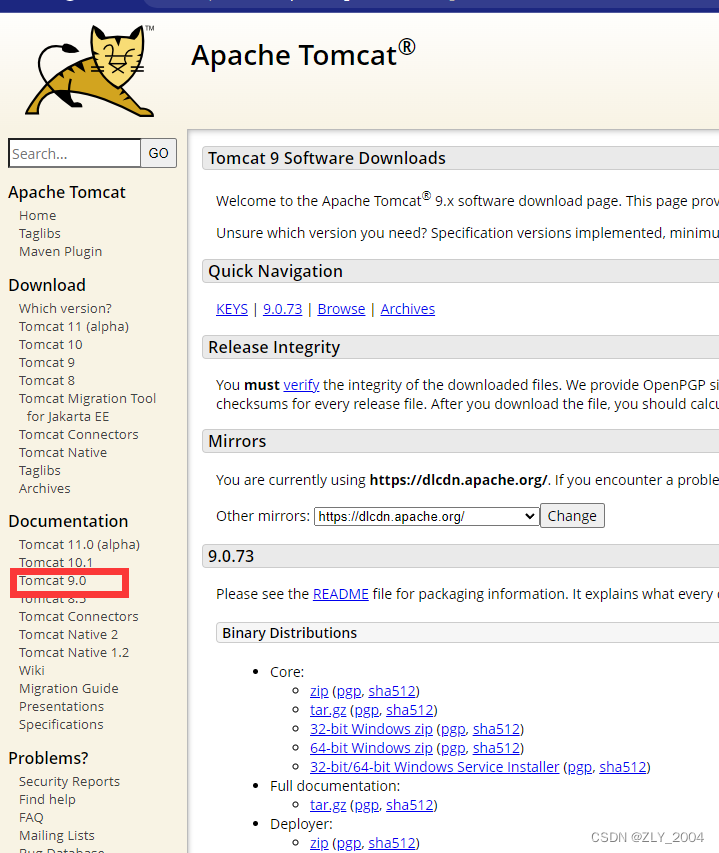Open pgp signature for Core tar.gz
This screenshot has height=853, width=719.
(367, 710)
